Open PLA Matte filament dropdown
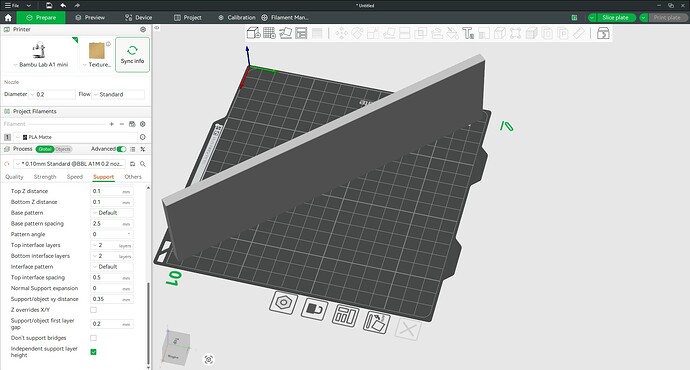The width and height of the screenshot is (690, 370). 75,137
